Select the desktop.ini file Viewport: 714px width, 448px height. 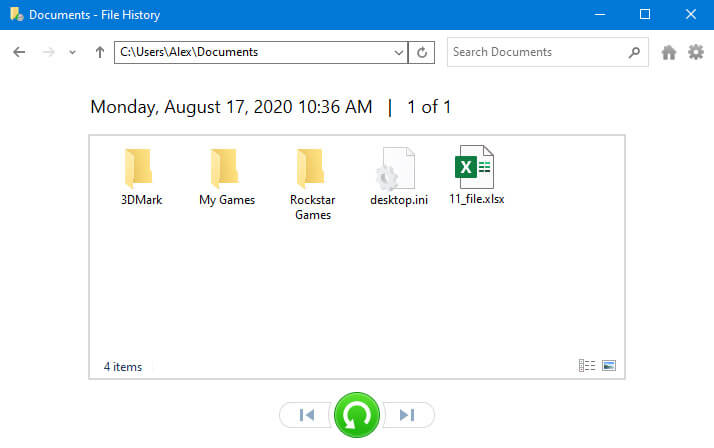pos(399,177)
